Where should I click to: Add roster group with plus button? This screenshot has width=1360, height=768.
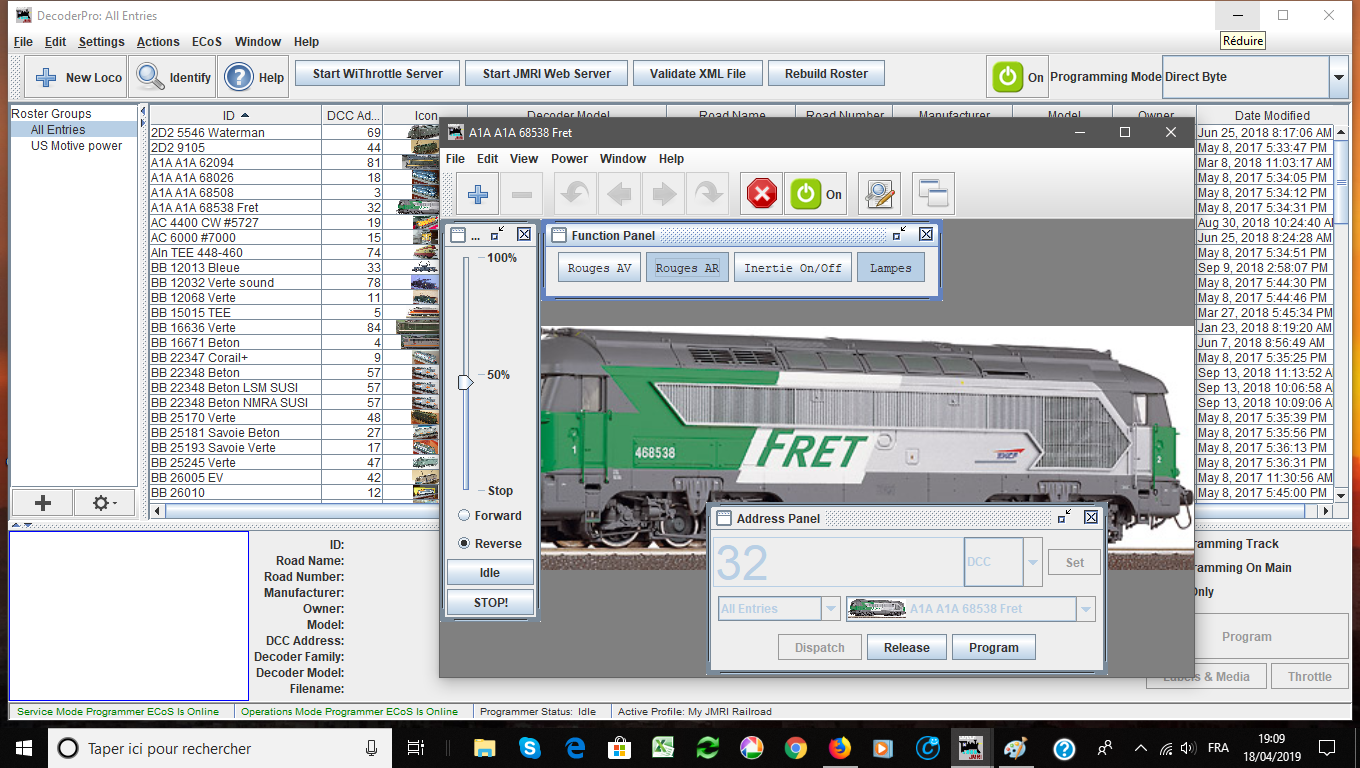(42, 503)
